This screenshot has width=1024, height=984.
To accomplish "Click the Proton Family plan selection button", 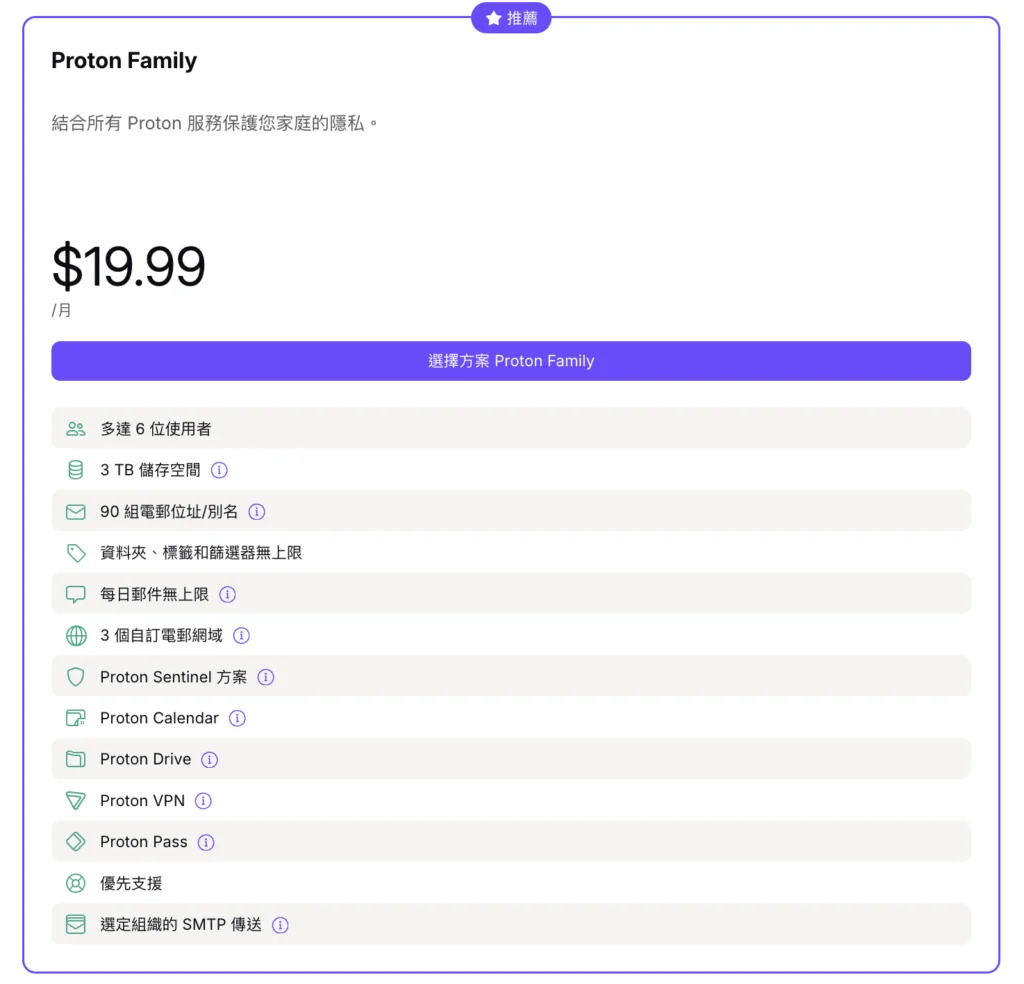I will tap(511, 361).
